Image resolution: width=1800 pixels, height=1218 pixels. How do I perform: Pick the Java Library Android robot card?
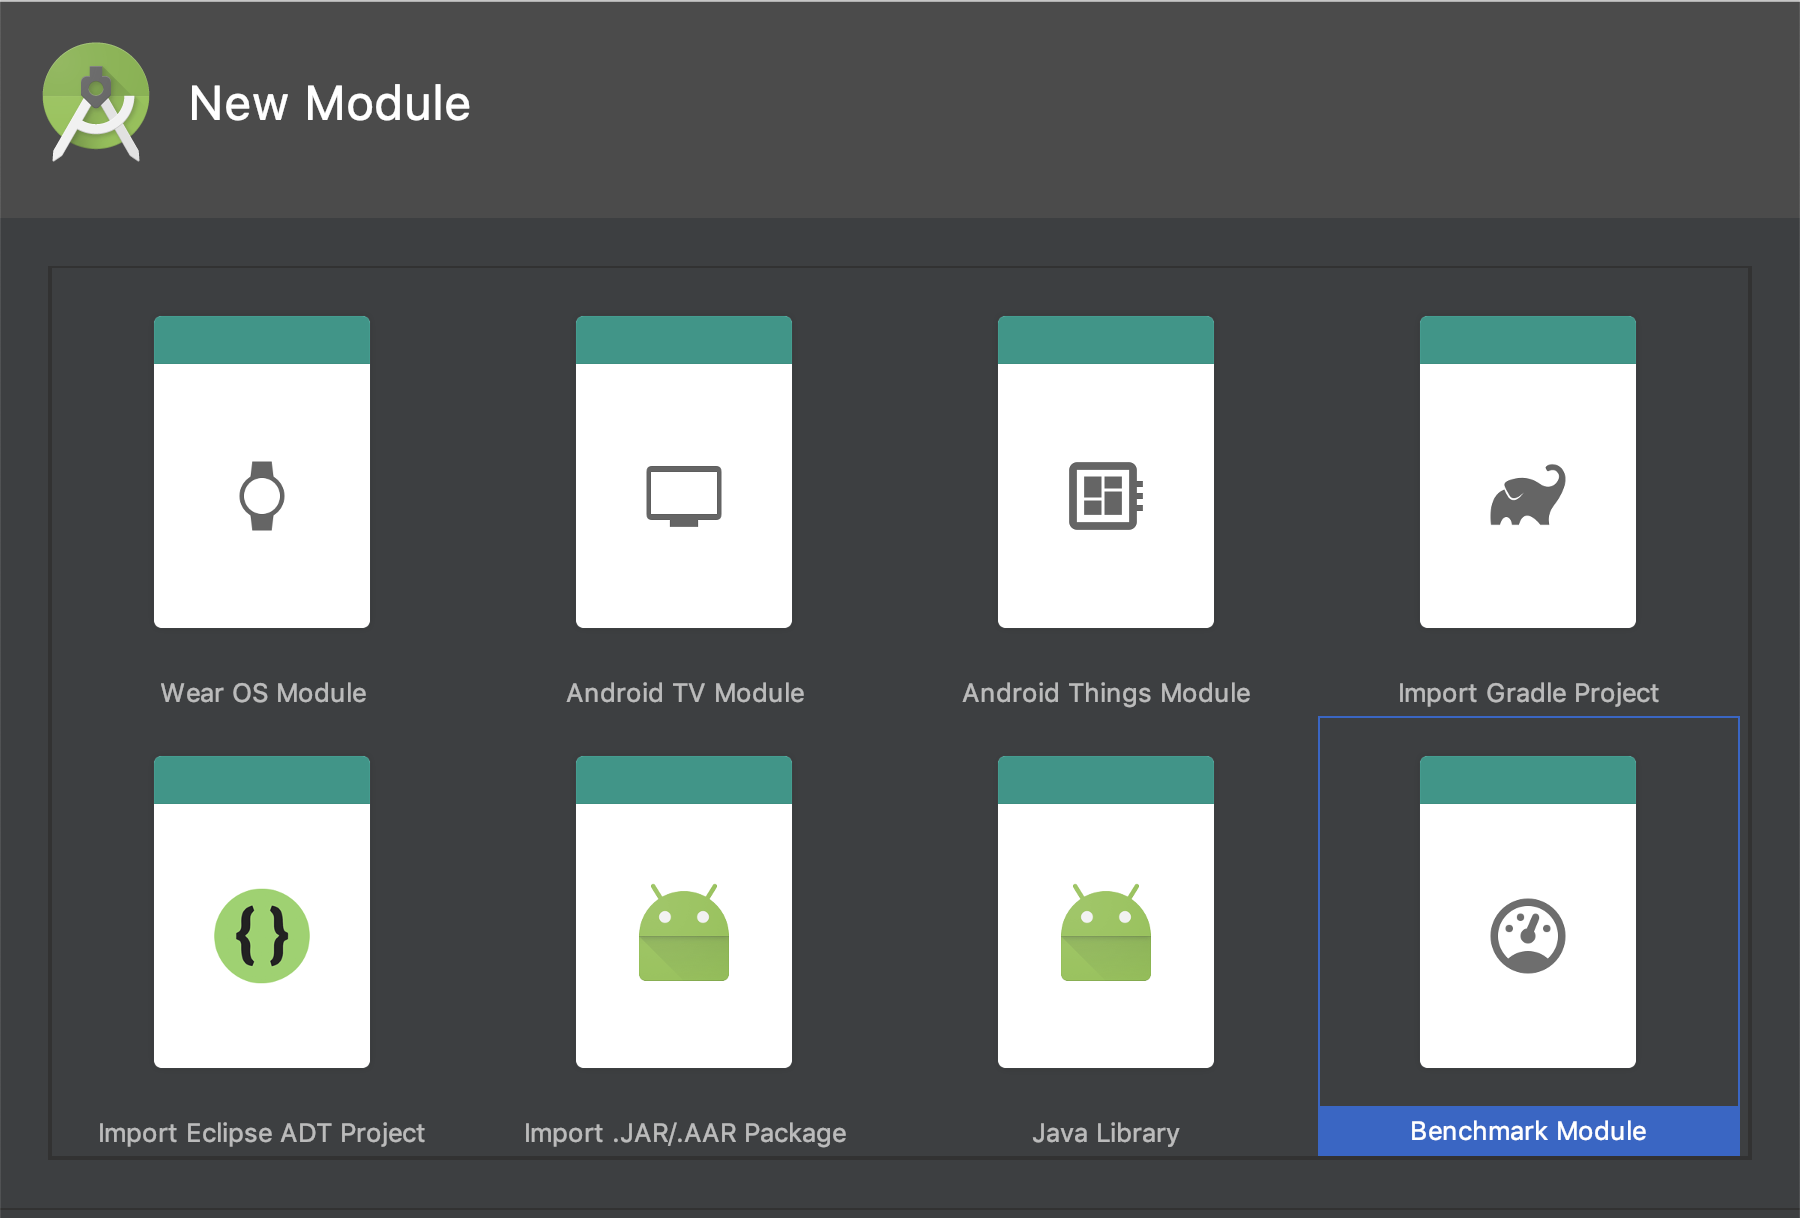(x=1106, y=912)
